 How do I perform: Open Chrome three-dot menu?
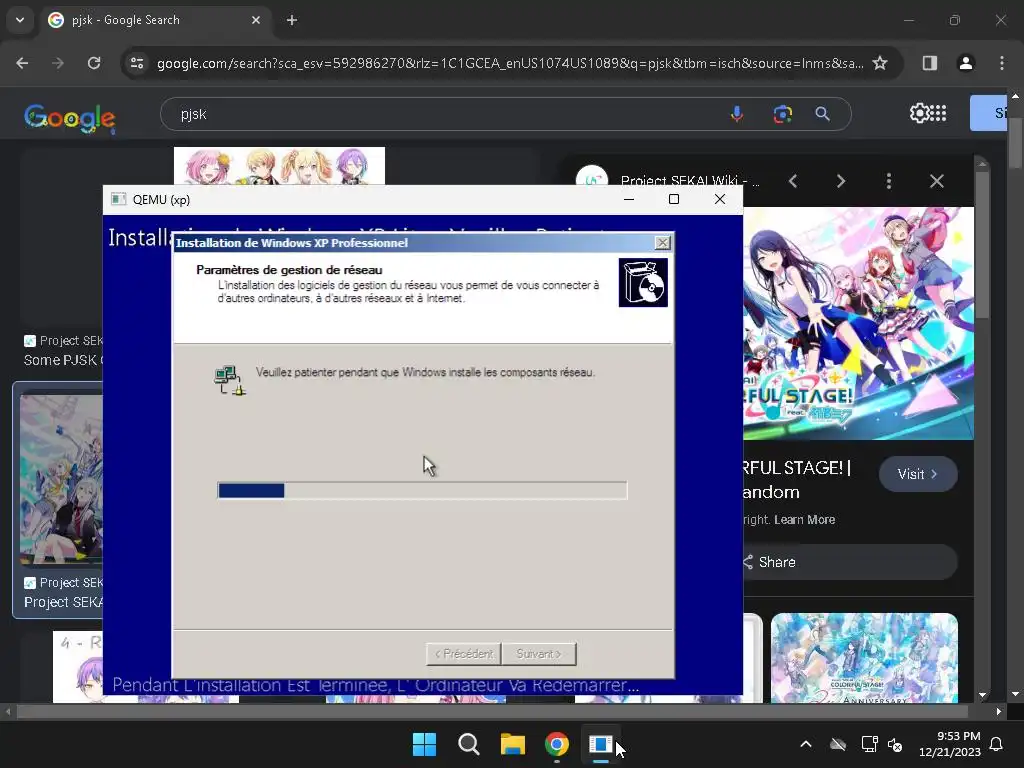point(1001,63)
